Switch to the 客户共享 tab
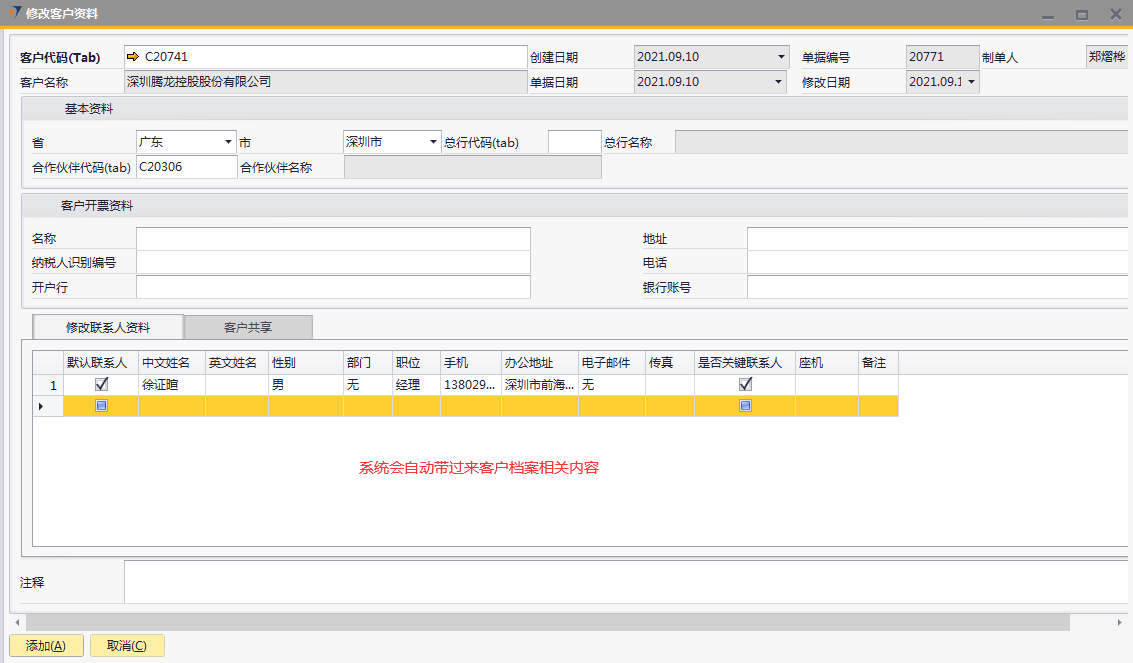 click(248, 327)
